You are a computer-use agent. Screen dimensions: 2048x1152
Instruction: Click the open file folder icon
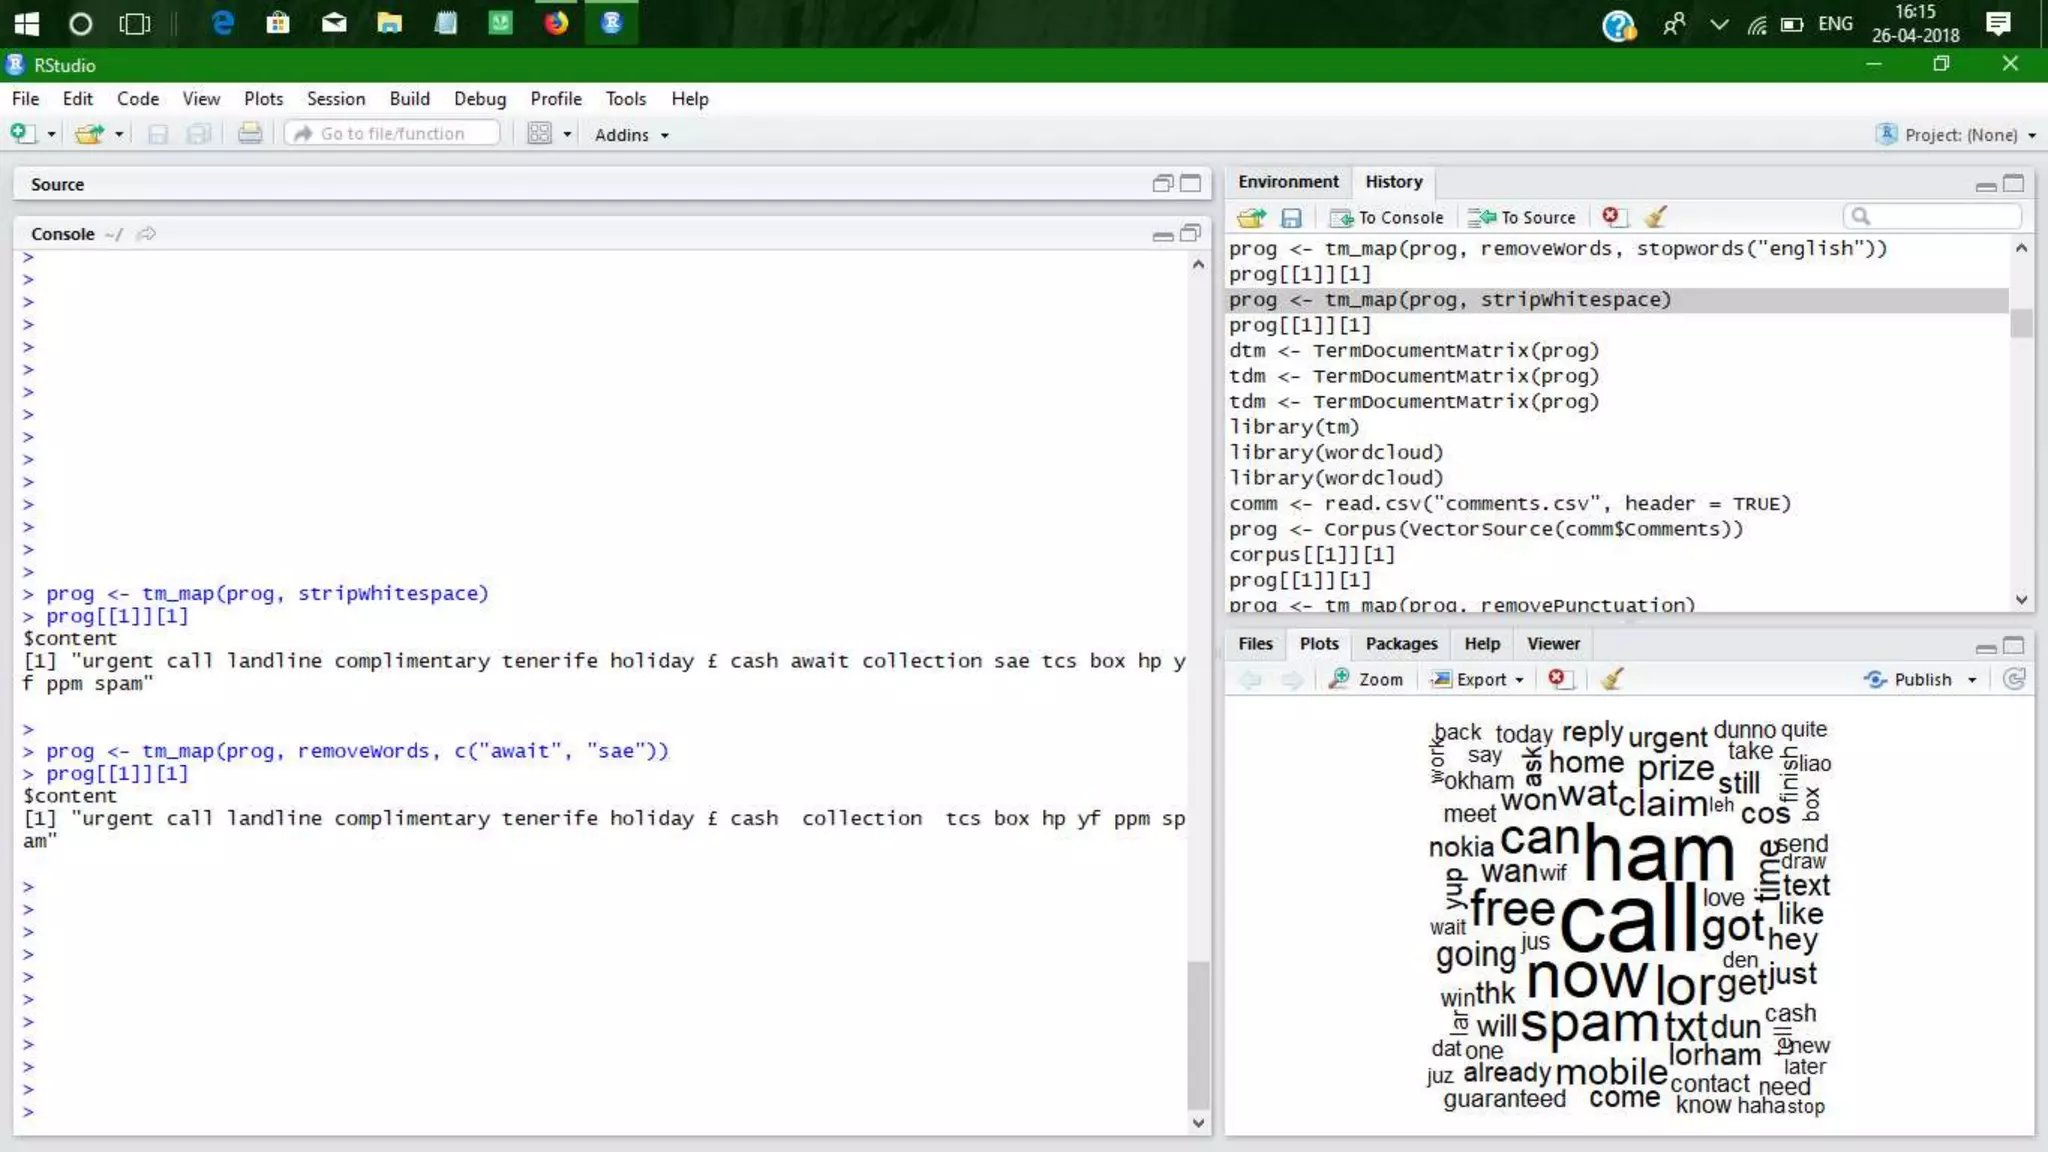[89, 134]
